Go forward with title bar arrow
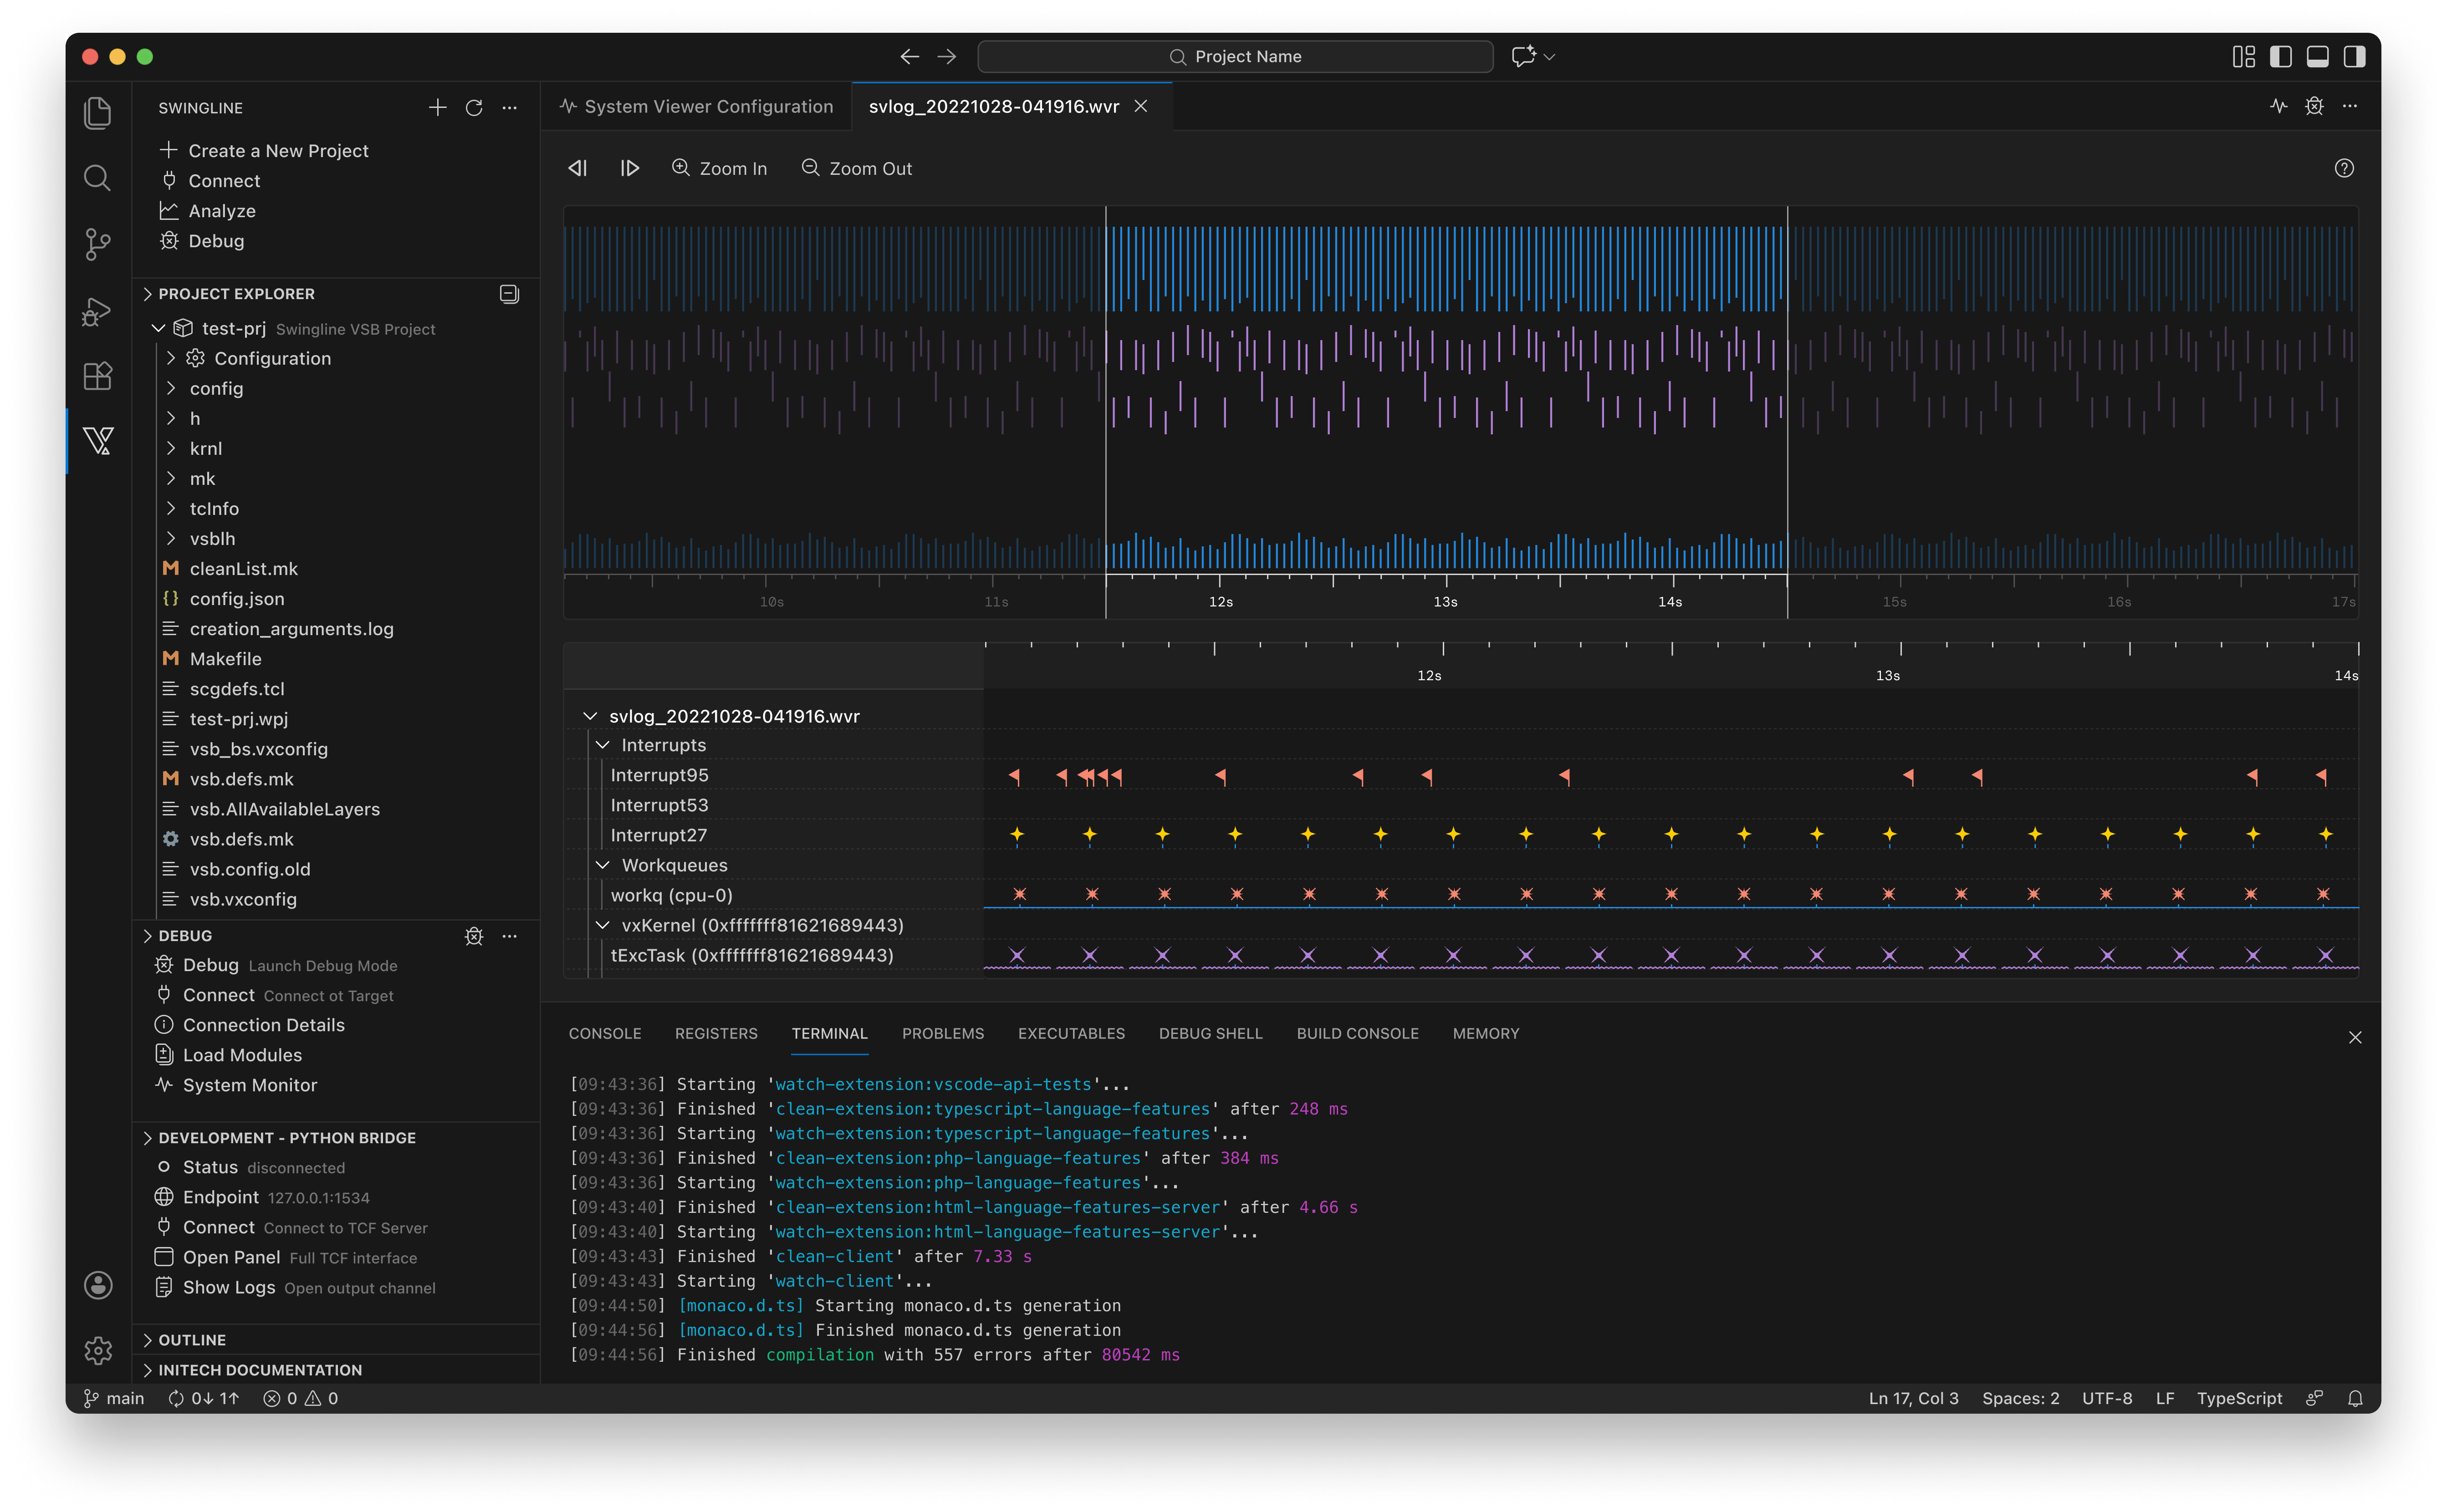 (947, 56)
